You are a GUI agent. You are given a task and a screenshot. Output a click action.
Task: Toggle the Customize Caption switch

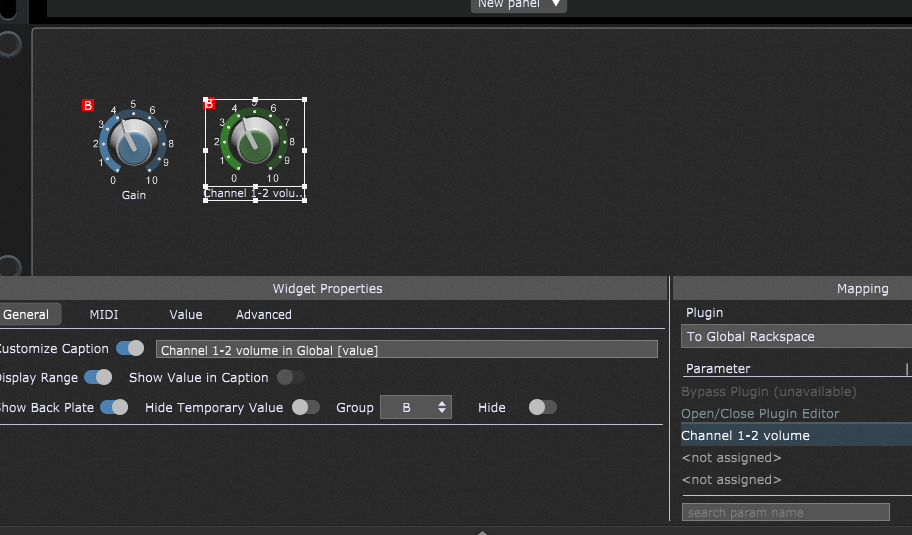coord(130,348)
